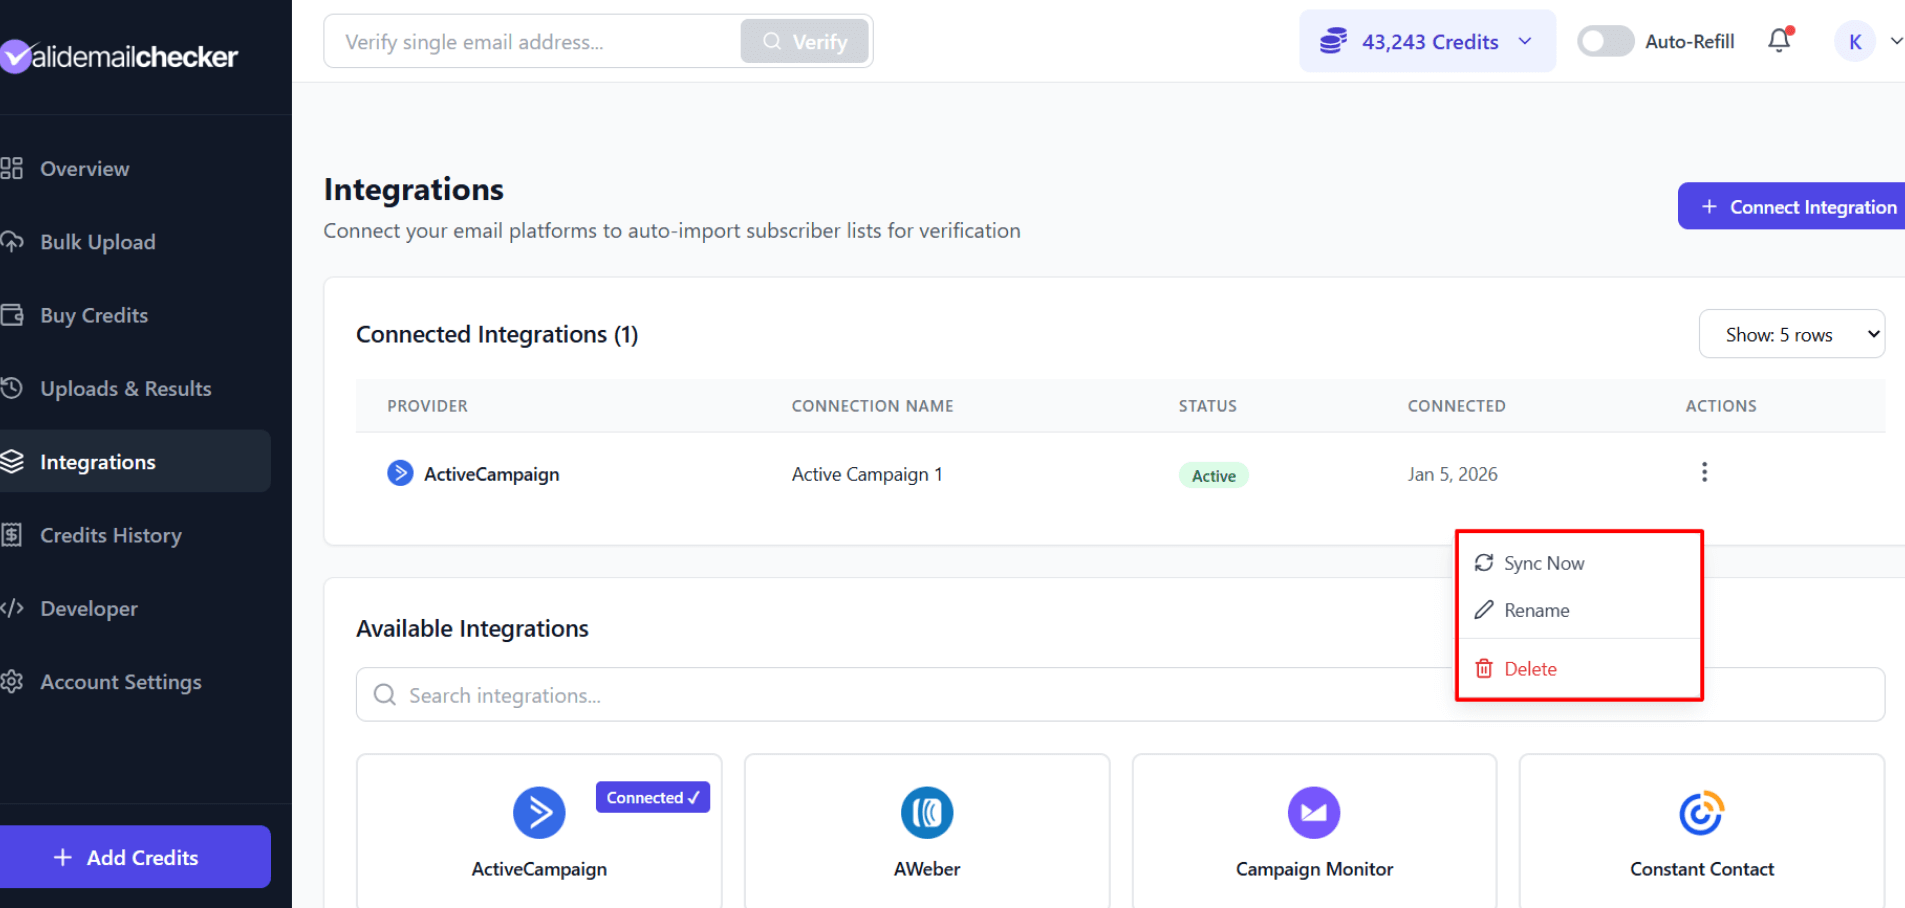
Task: Click the ActiveCampaign provider logo
Action: [400, 472]
